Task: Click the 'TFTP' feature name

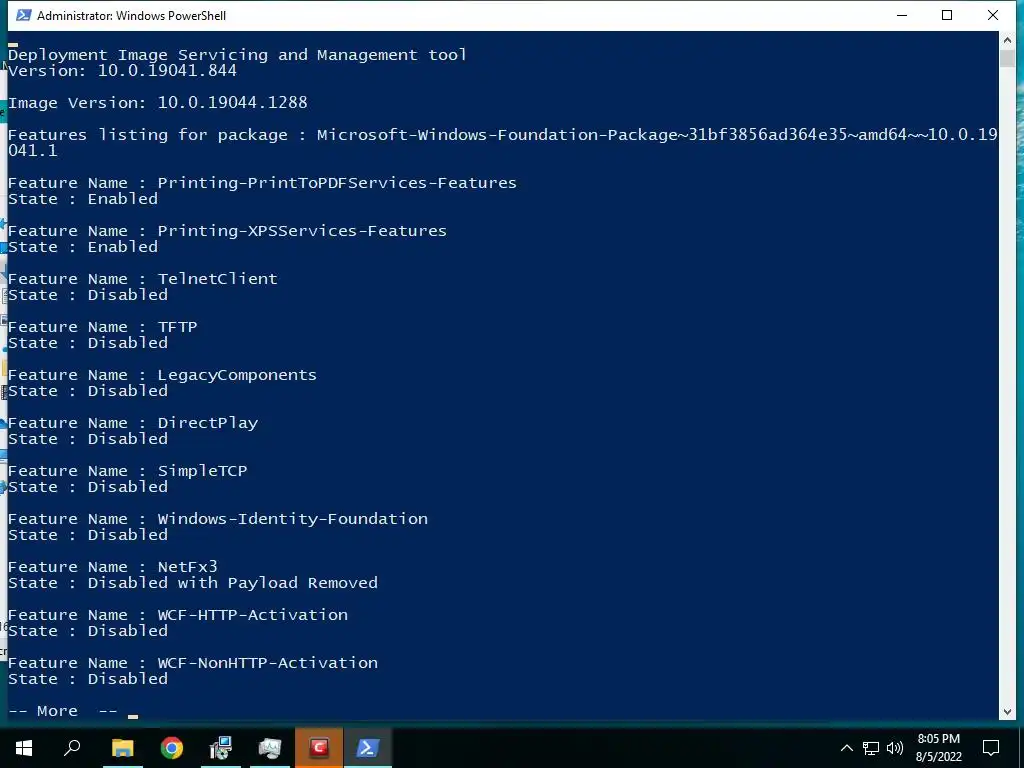Action: (x=177, y=327)
